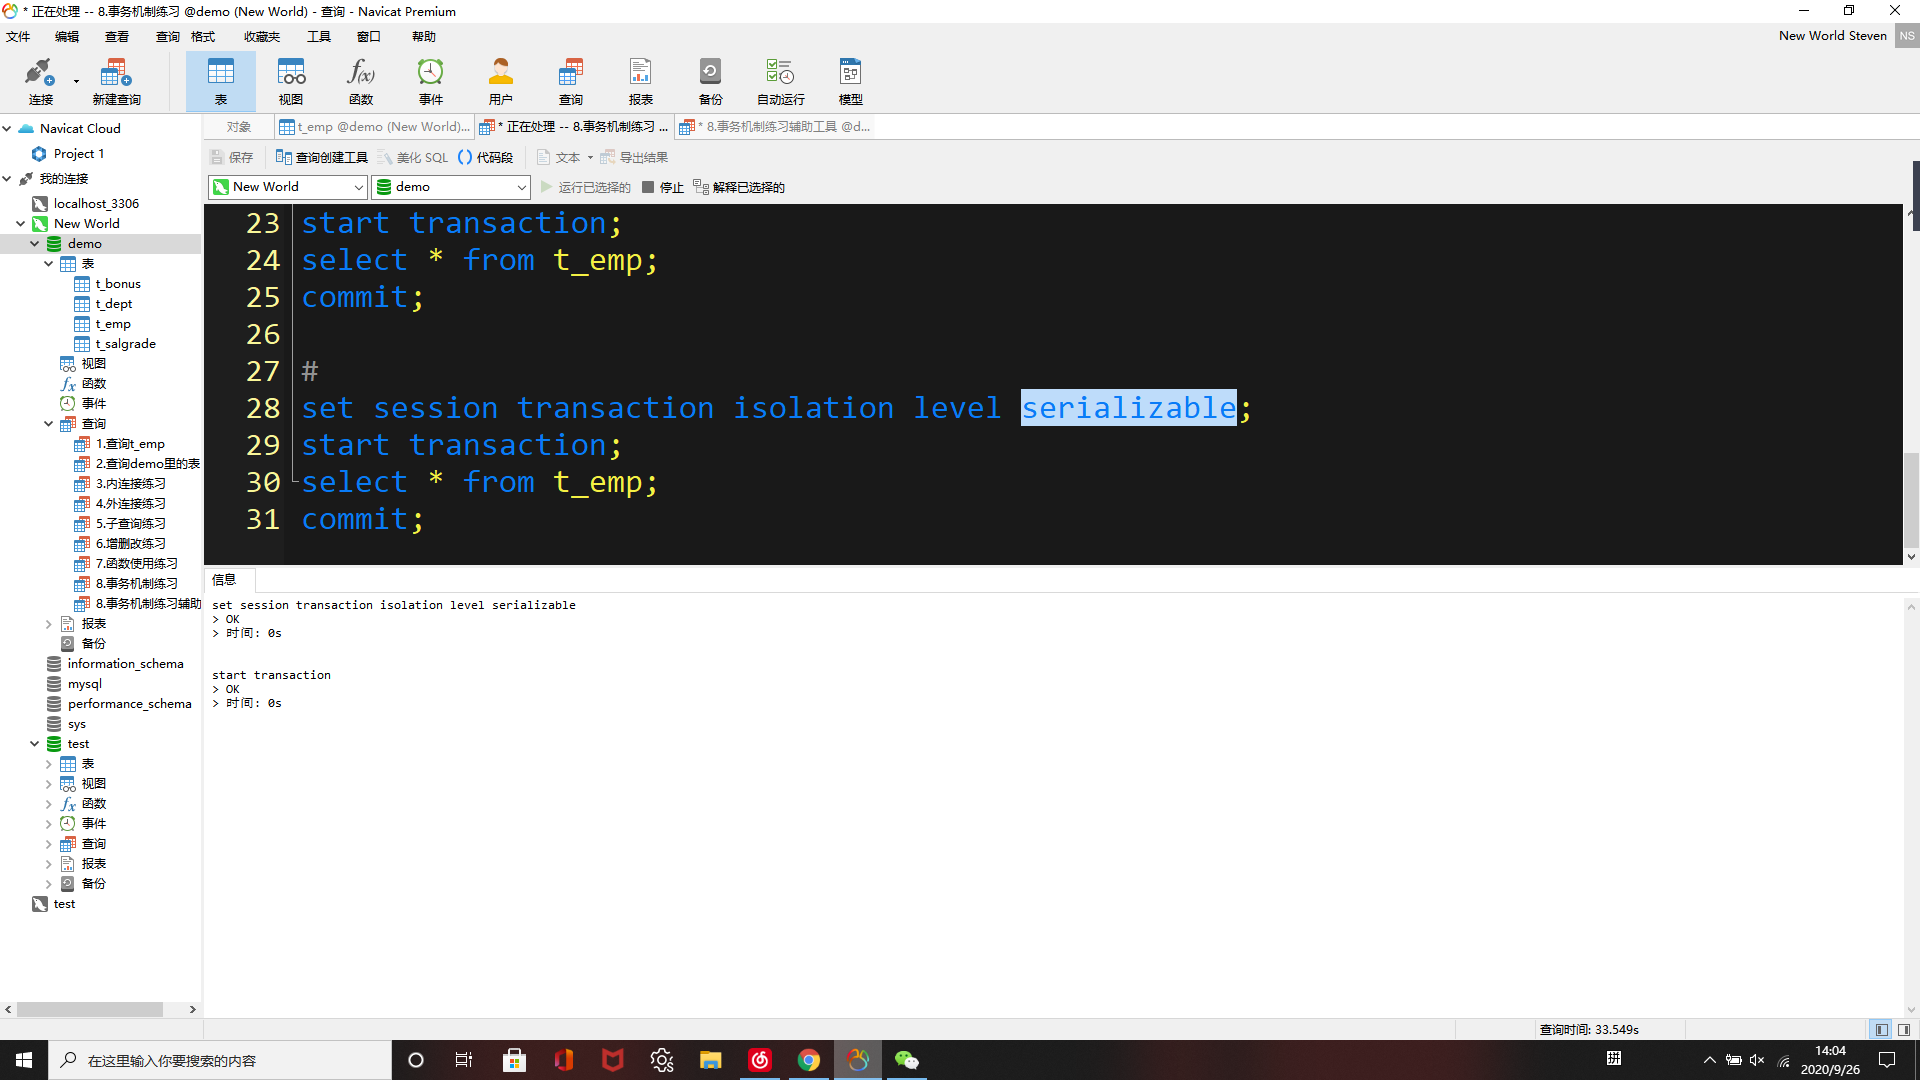Viewport: 1920px width, 1080px height.
Task: Click the 美化 SQL button
Action: 413,158
